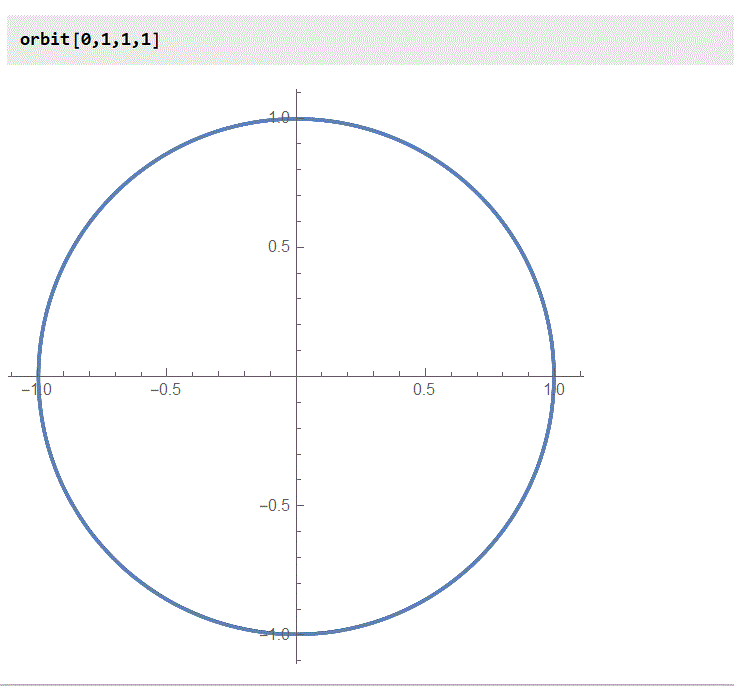Click the right x-axis label 1.0
The image size is (734, 689).
point(554,389)
